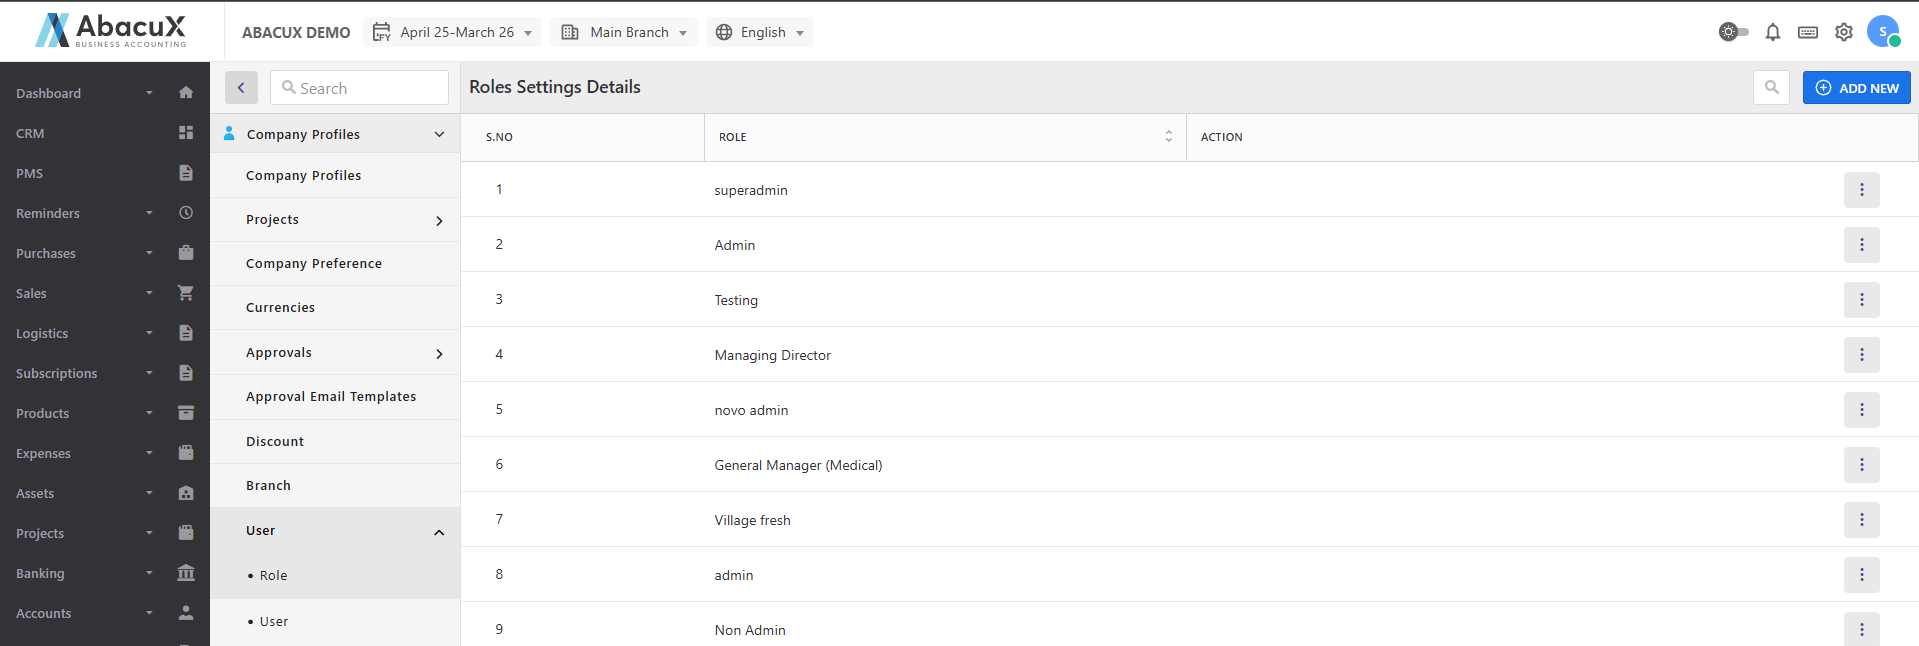Open the Main Branch selector dropdown

tap(625, 32)
